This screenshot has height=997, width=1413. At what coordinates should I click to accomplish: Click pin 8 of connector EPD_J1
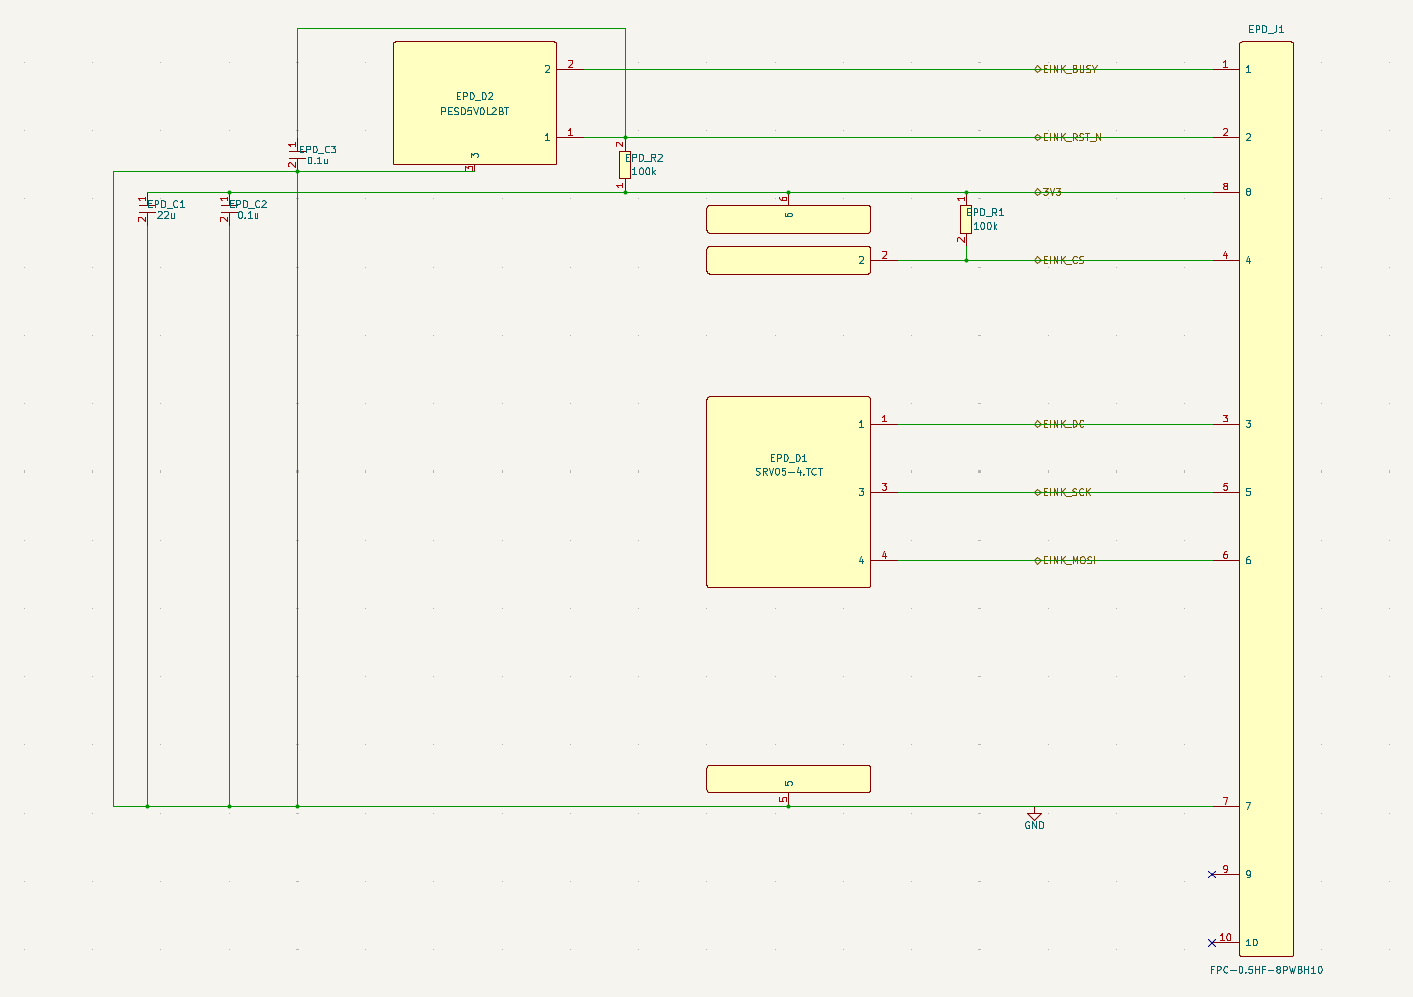coord(1226,191)
